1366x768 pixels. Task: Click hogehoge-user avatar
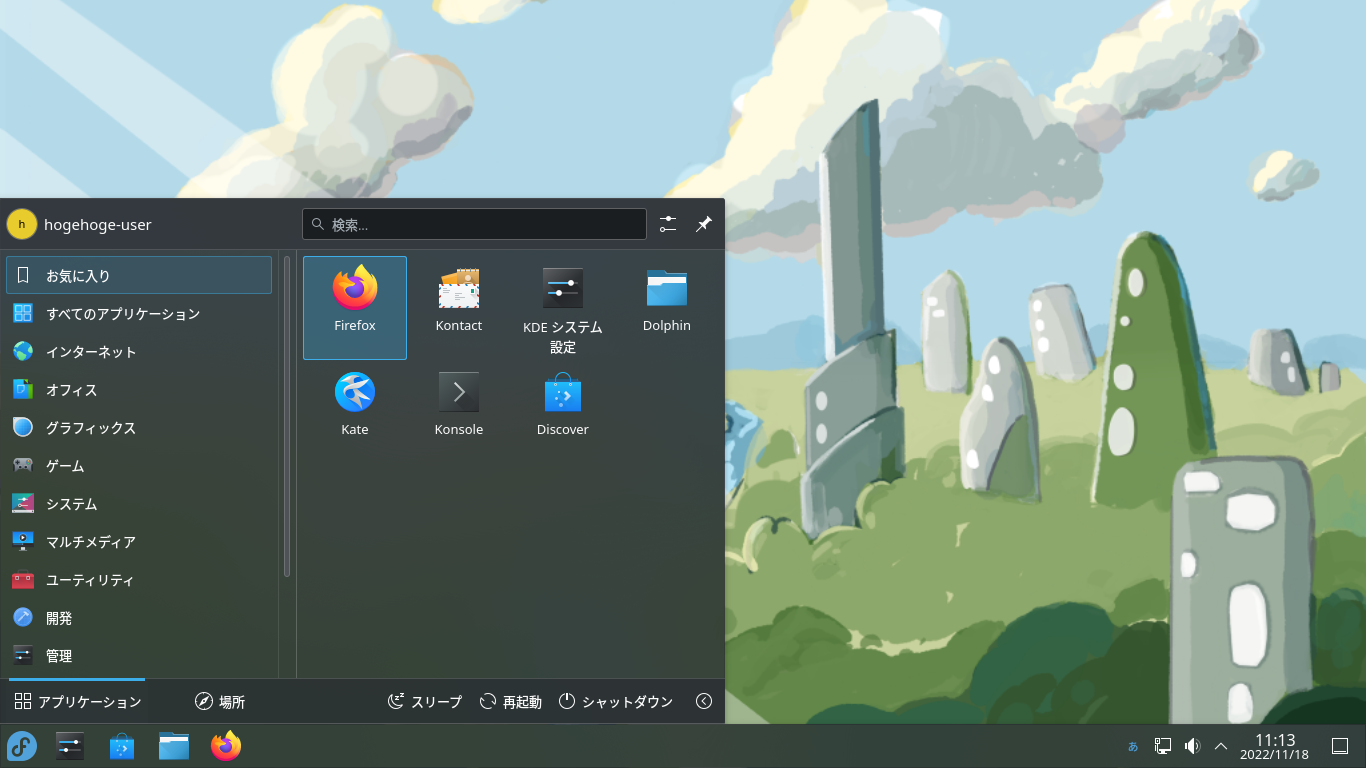click(x=22, y=224)
